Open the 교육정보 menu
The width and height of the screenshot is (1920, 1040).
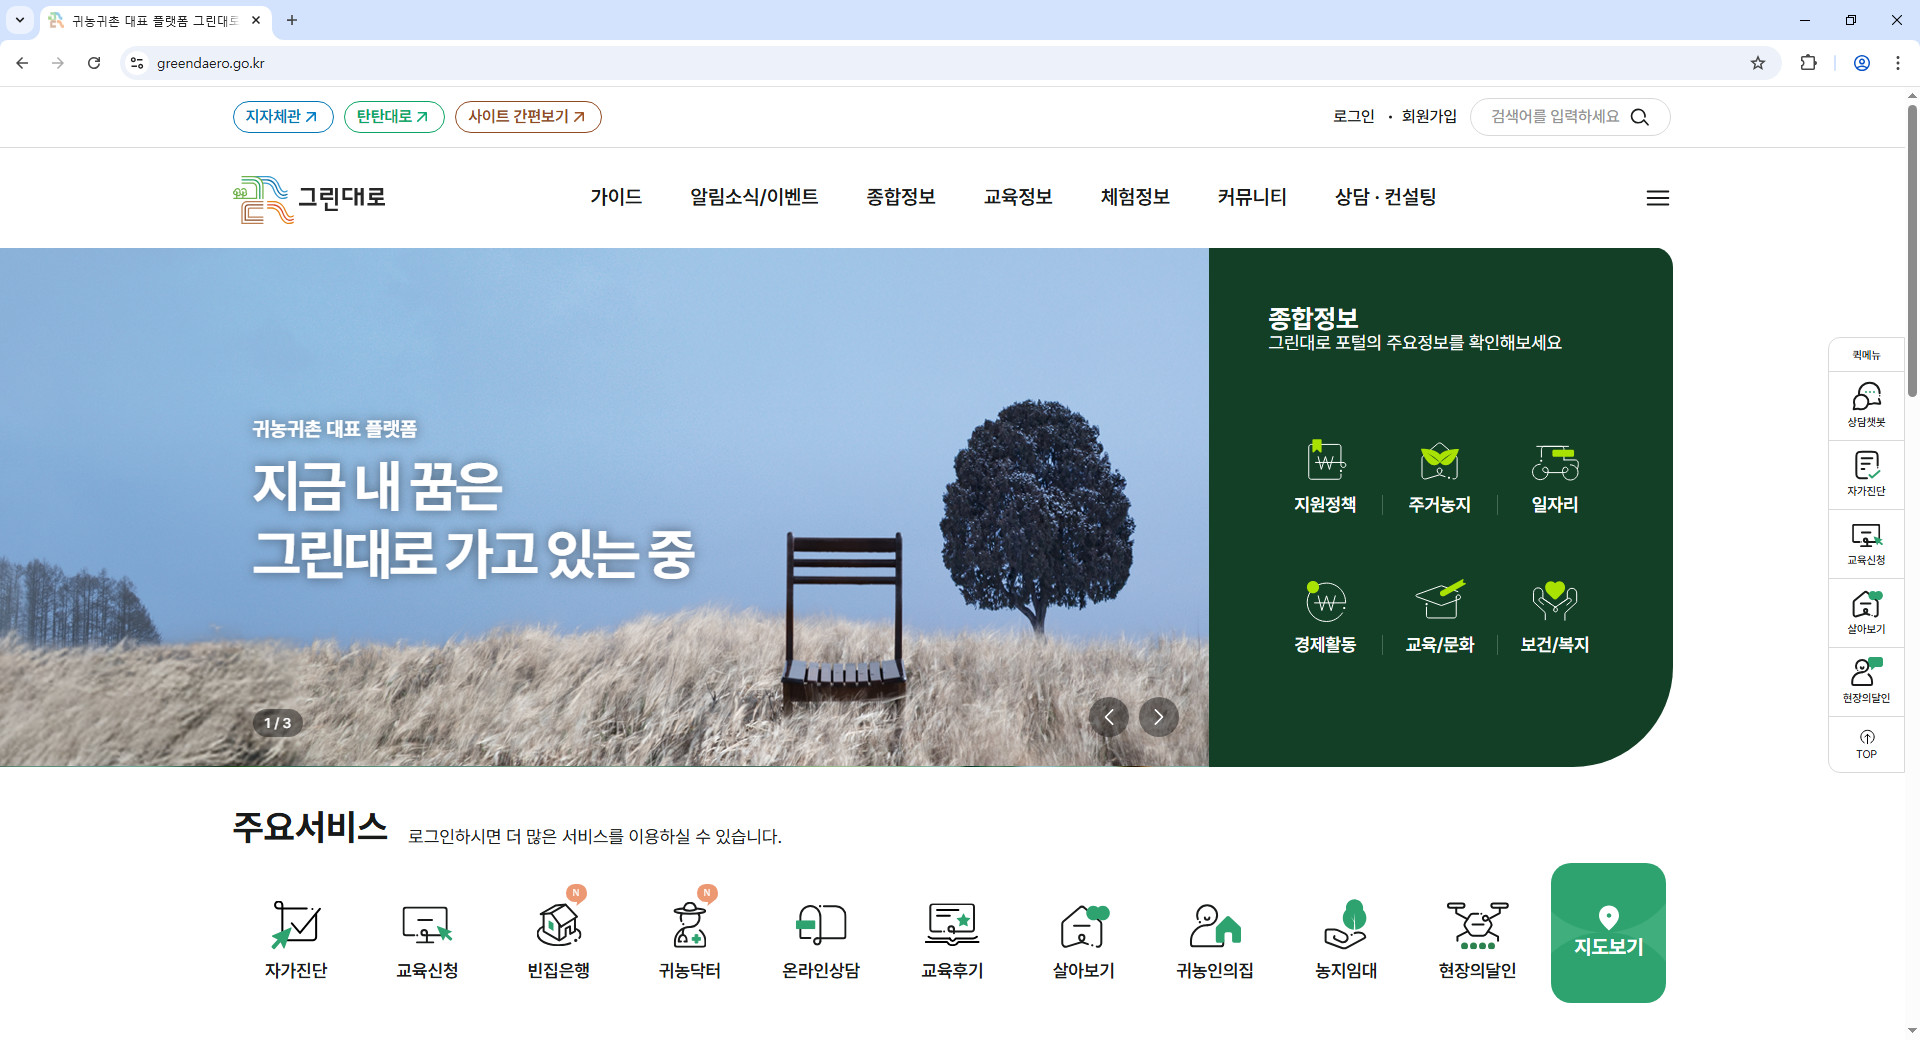1018,197
